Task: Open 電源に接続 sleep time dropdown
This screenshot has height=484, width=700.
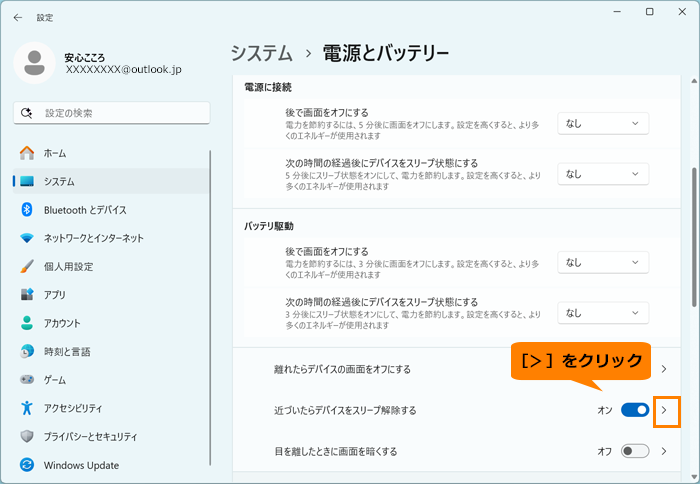Action: [603, 174]
